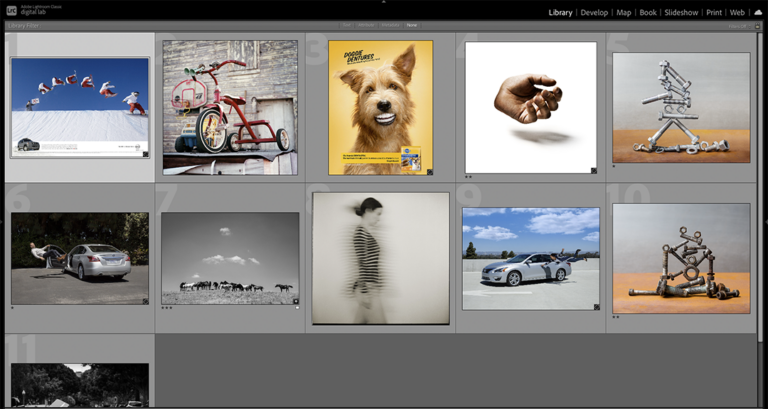Enable the Metadata library filter
This screenshot has height=409, width=768.
pos(390,25)
